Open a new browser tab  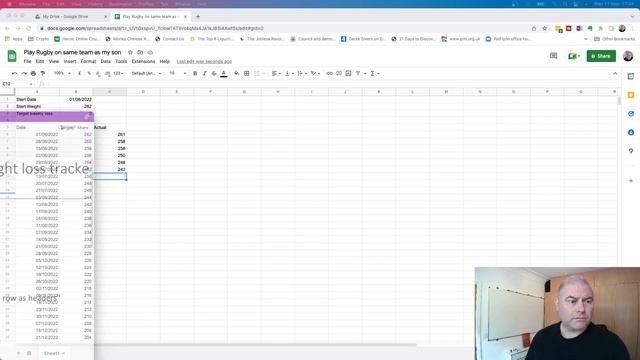(x=198, y=17)
